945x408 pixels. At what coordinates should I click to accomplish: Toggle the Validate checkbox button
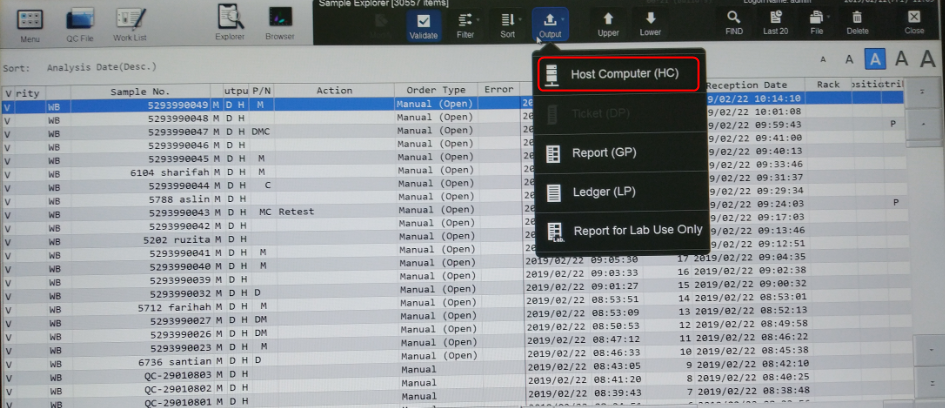tap(424, 24)
